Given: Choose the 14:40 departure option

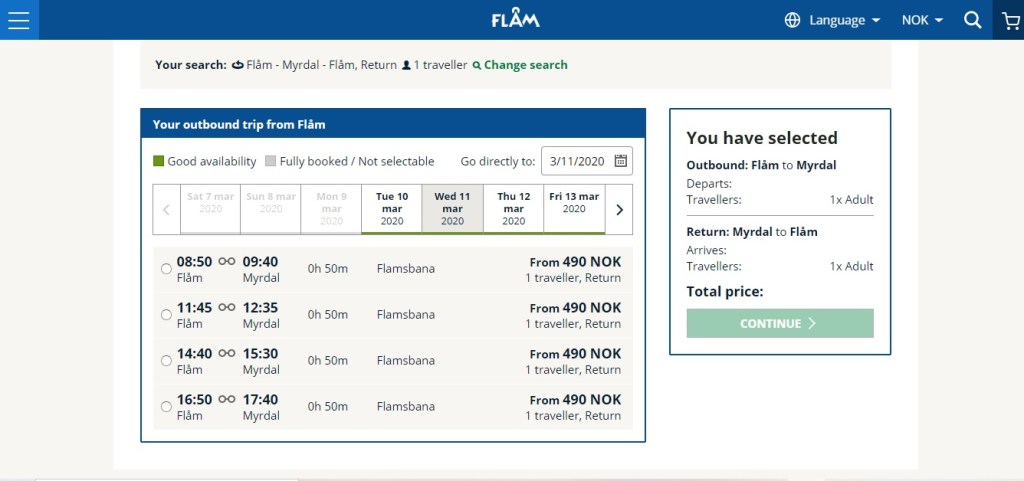Looking at the screenshot, I should (x=166, y=361).
